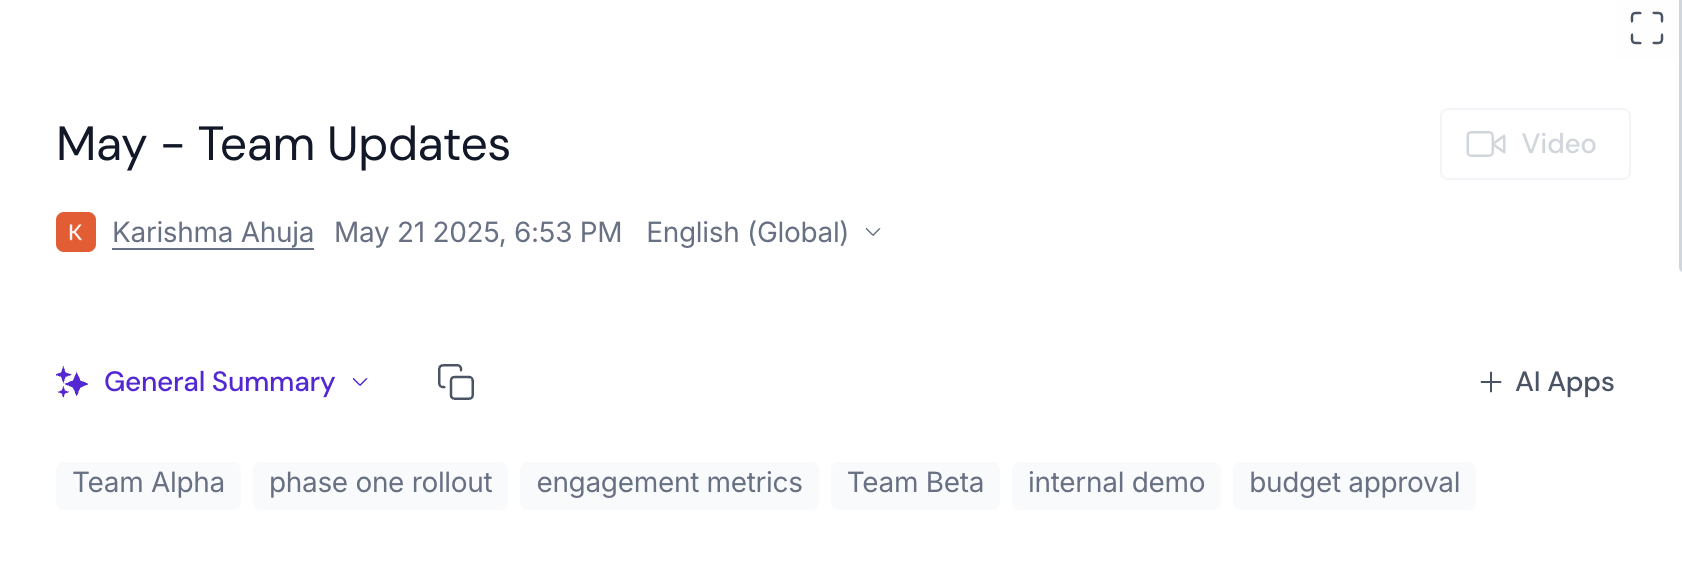The width and height of the screenshot is (1682, 582).
Task: Click the budget approval tag
Action: (1354, 483)
